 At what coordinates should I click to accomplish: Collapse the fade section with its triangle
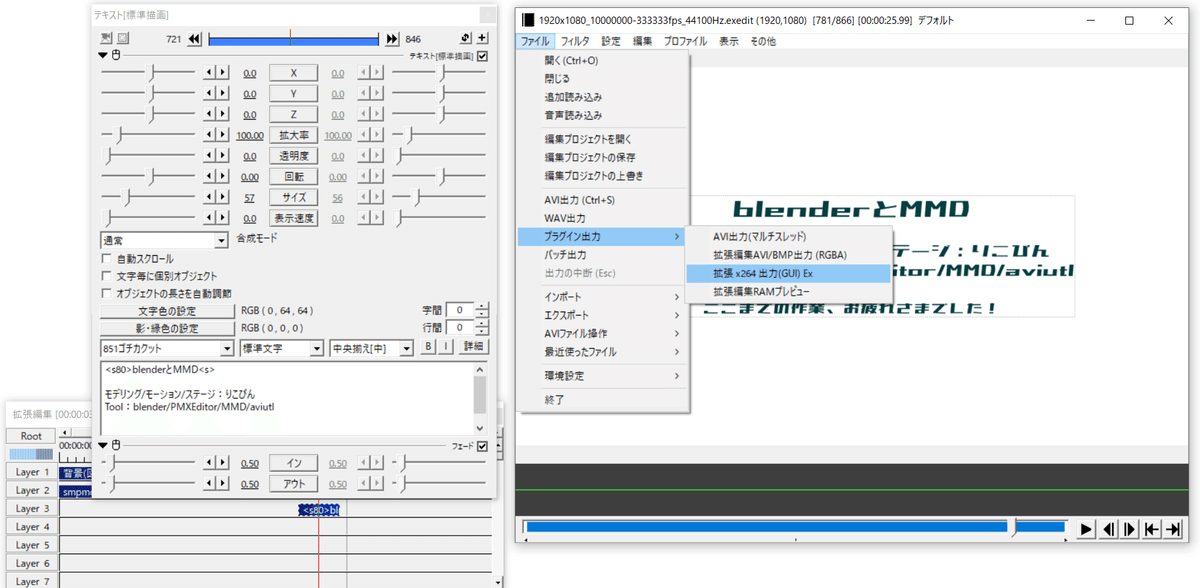(x=103, y=446)
